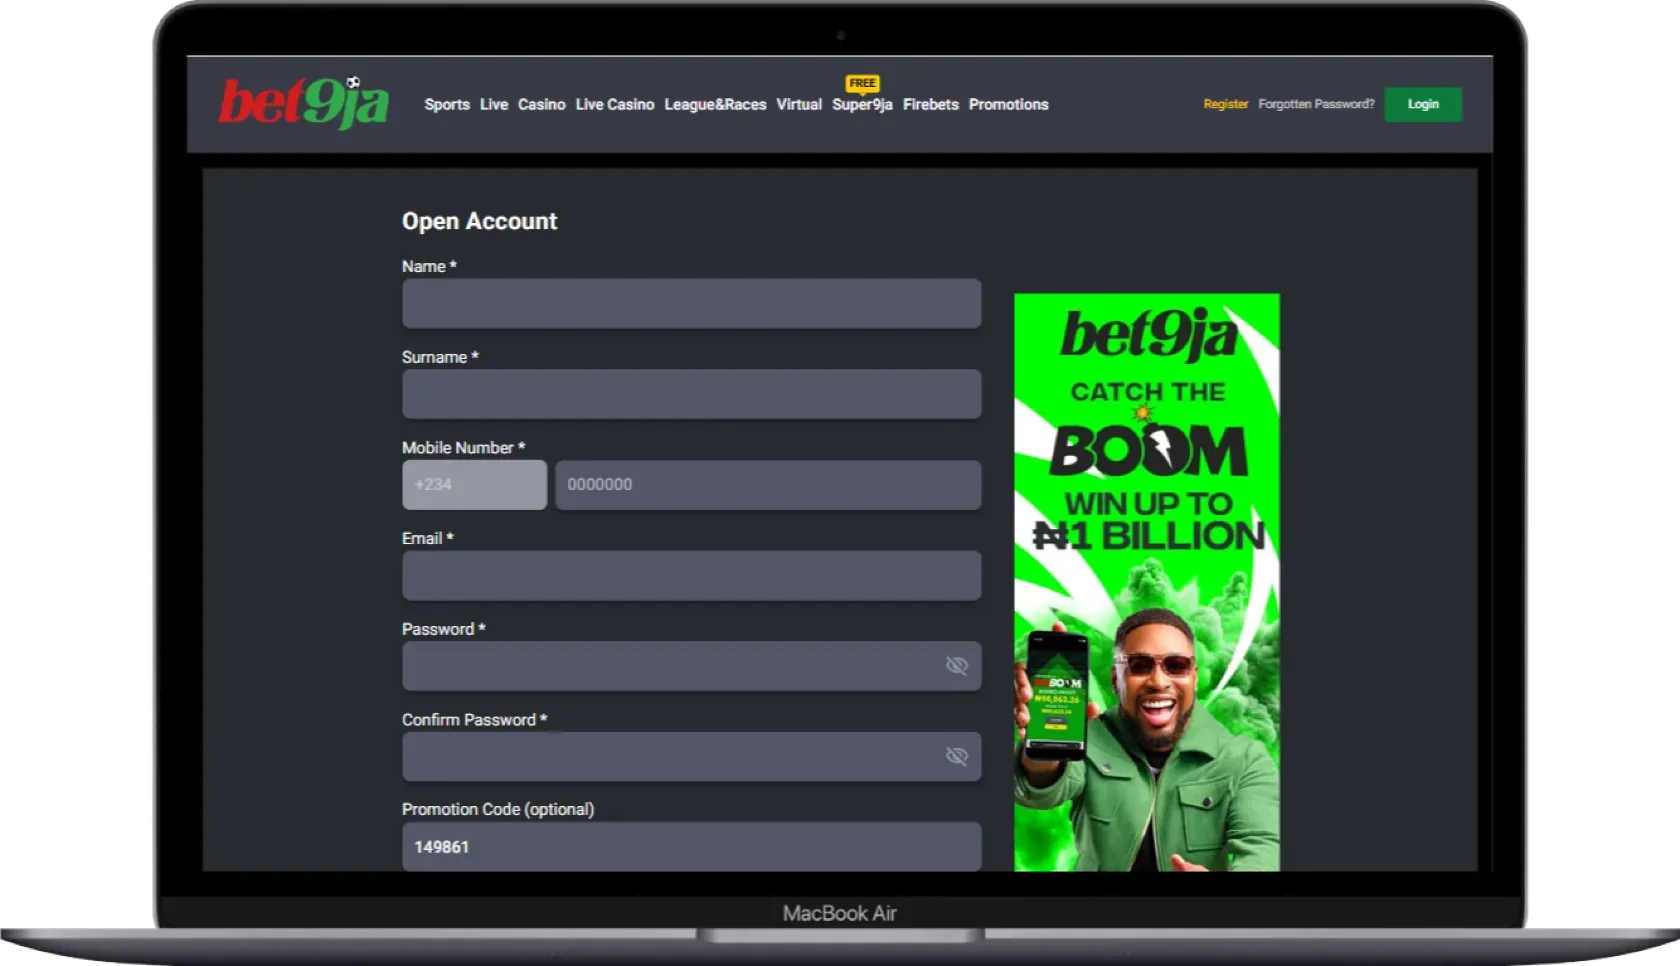Click into the Password field

point(692,666)
